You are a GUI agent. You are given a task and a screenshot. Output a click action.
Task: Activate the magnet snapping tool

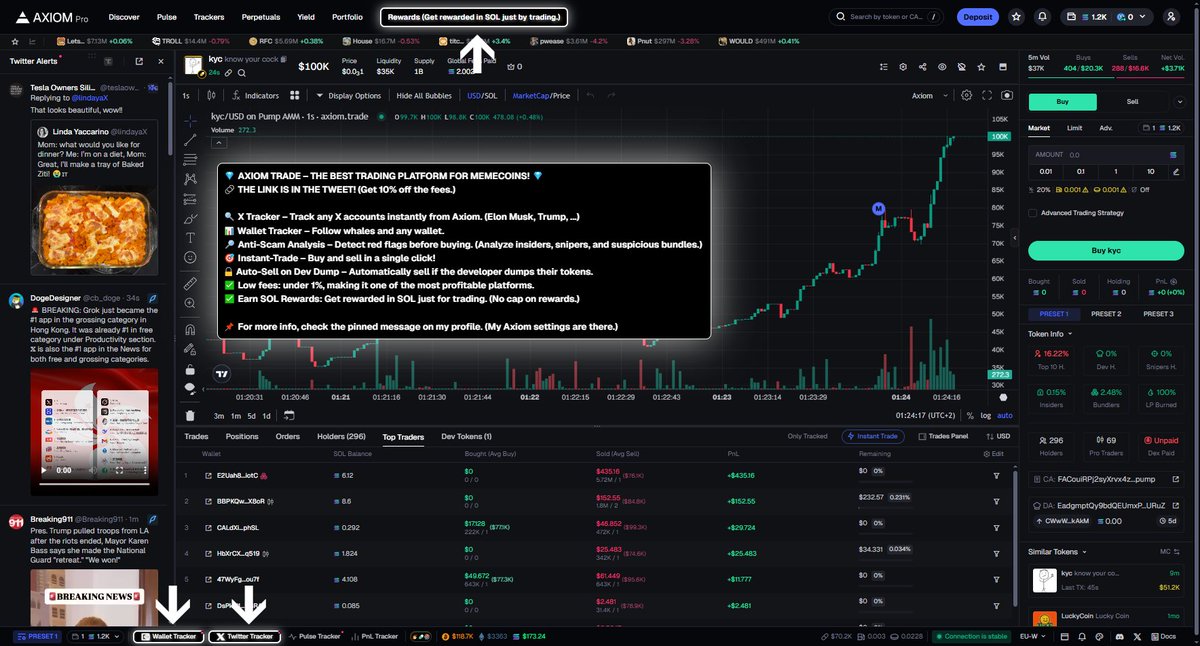[190, 330]
